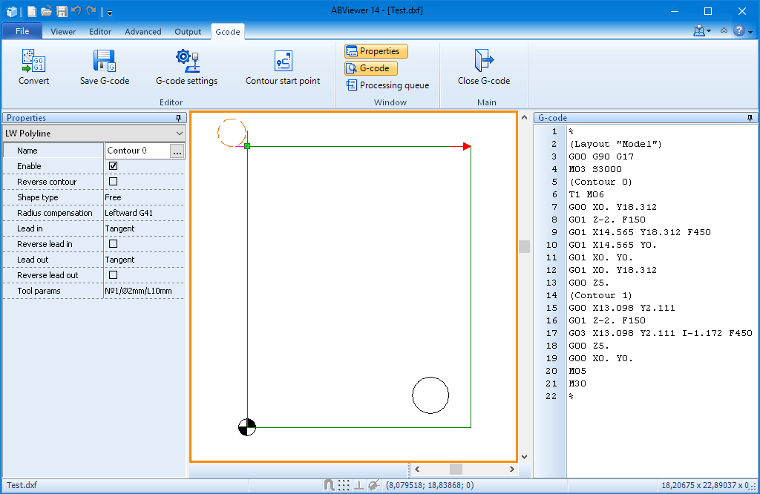
Task: Open G-code settings
Action: click(x=186, y=61)
